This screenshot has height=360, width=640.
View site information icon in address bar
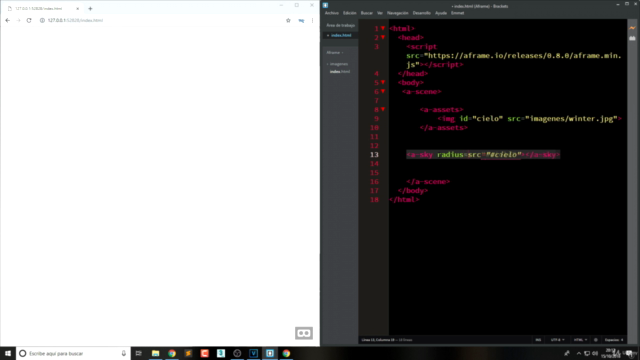coord(42,20)
